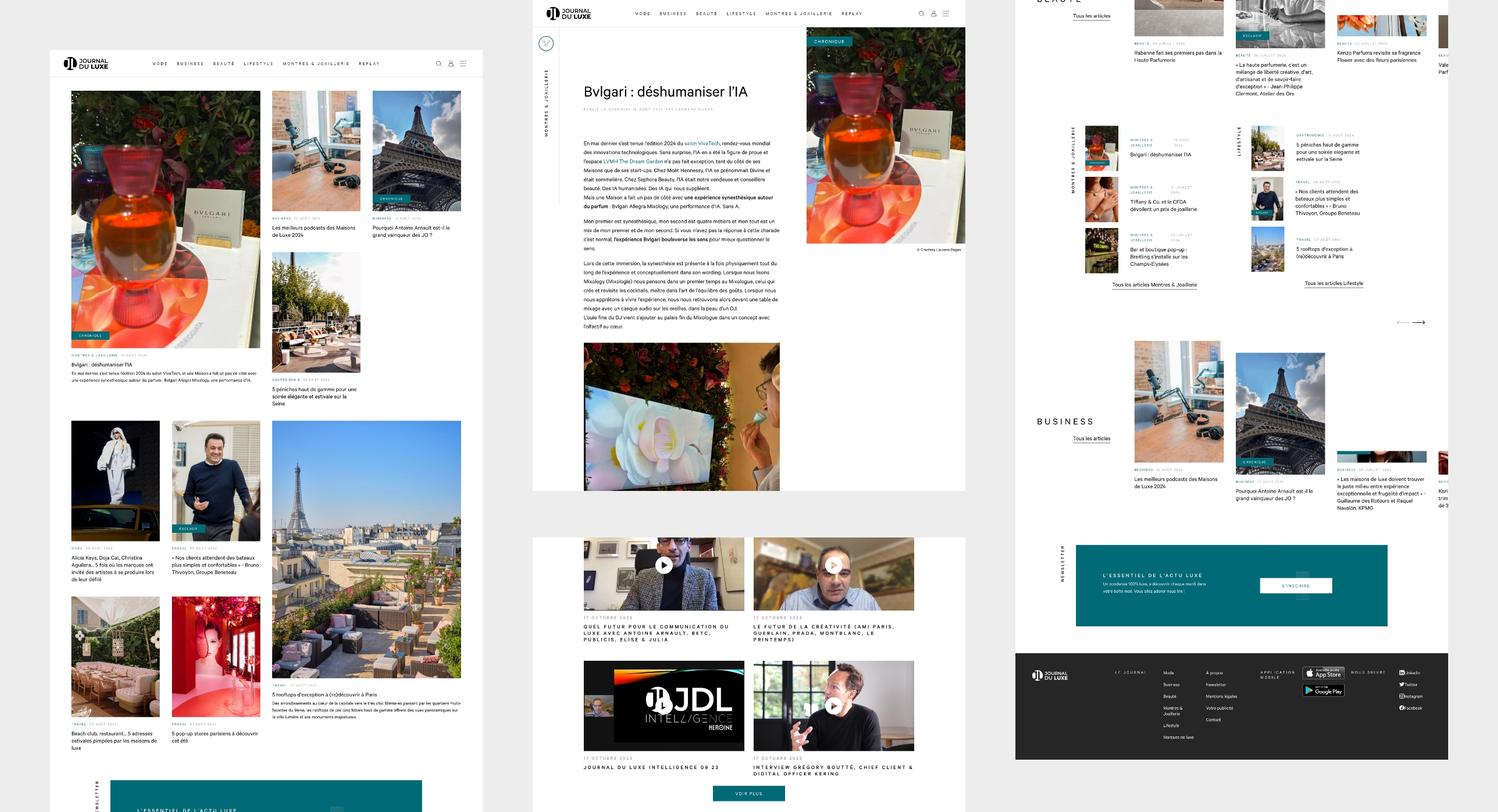Open Beach club, restaurant article title
Viewport: 1498px width, 812px height.
(114, 741)
